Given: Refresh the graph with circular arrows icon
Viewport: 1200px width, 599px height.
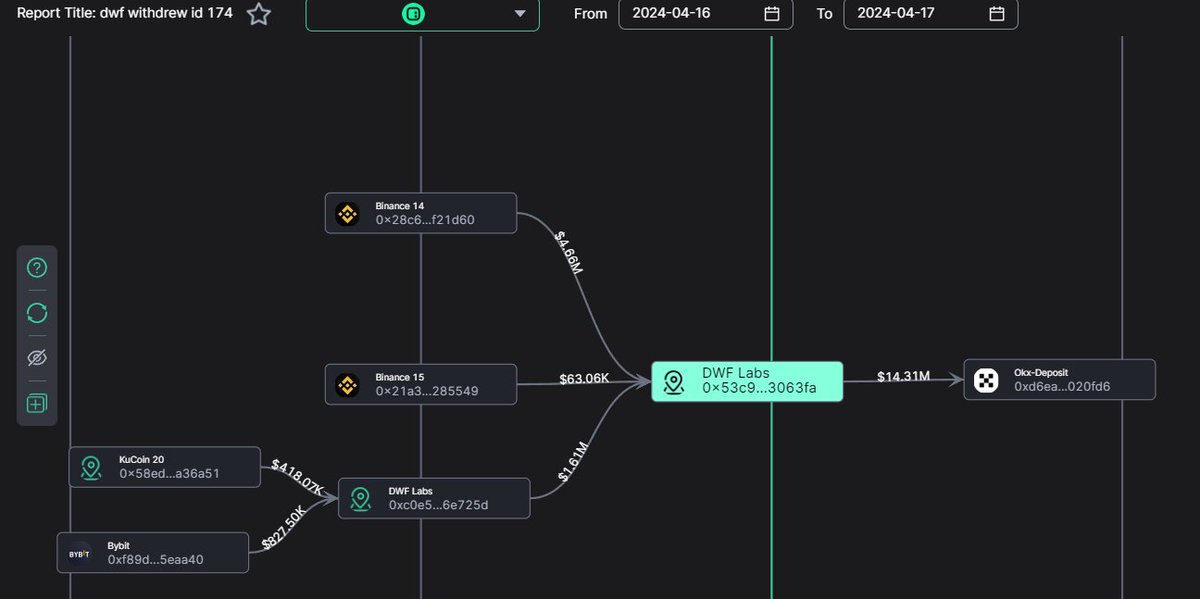Looking at the screenshot, I should (x=37, y=313).
